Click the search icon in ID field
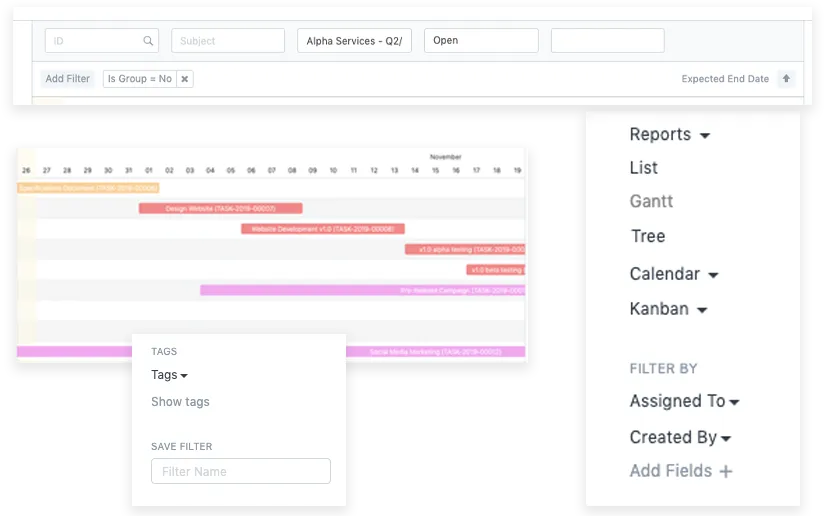826x516 pixels. [148, 41]
